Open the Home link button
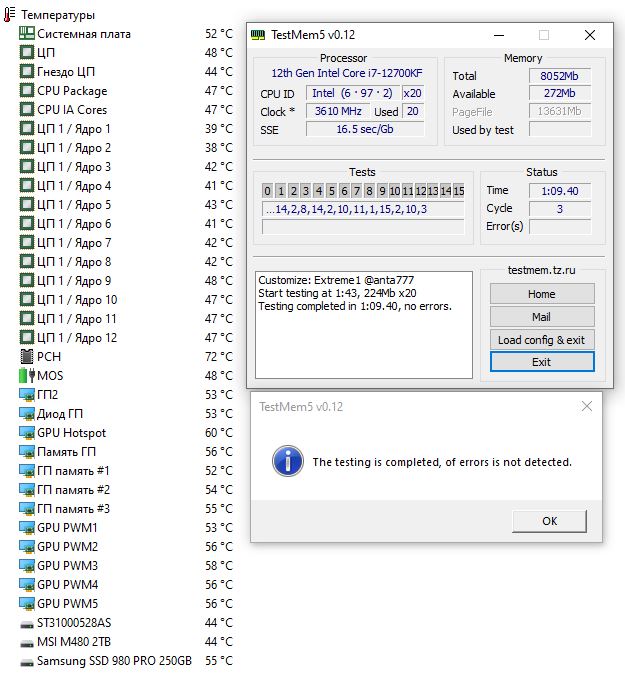 (x=542, y=294)
